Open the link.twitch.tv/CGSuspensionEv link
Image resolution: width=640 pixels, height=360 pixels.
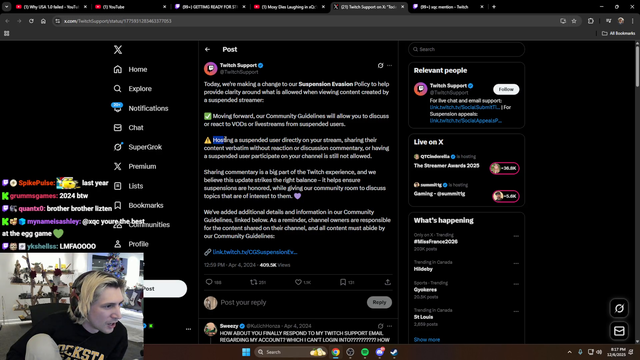[255, 252]
